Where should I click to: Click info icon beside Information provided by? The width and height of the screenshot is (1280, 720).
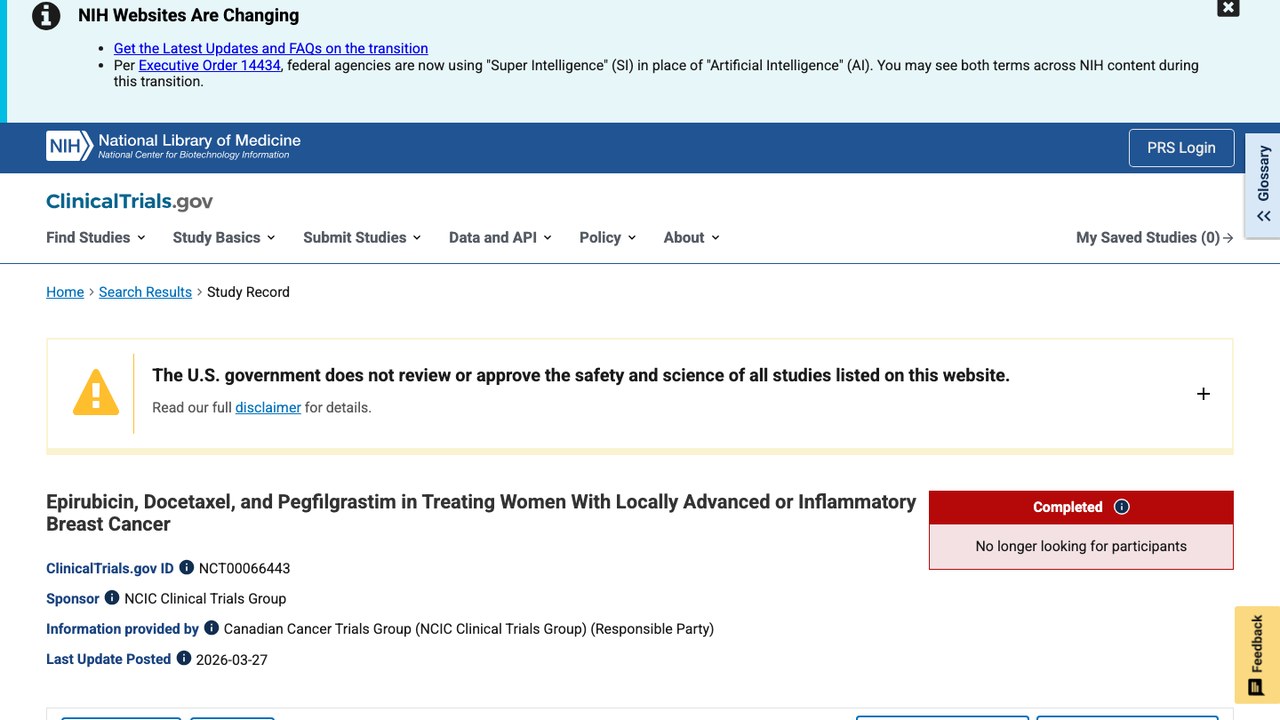(211, 628)
